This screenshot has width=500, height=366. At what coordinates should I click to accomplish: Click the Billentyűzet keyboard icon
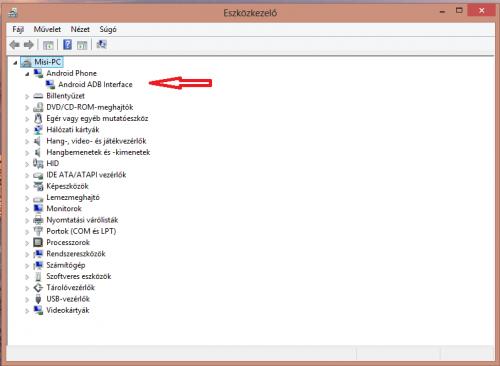(x=38, y=96)
